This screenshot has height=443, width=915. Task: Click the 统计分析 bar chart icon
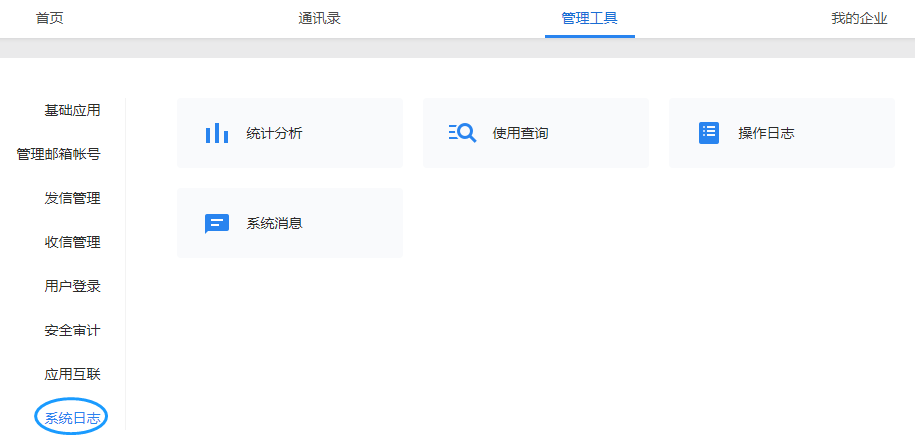[x=216, y=133]
